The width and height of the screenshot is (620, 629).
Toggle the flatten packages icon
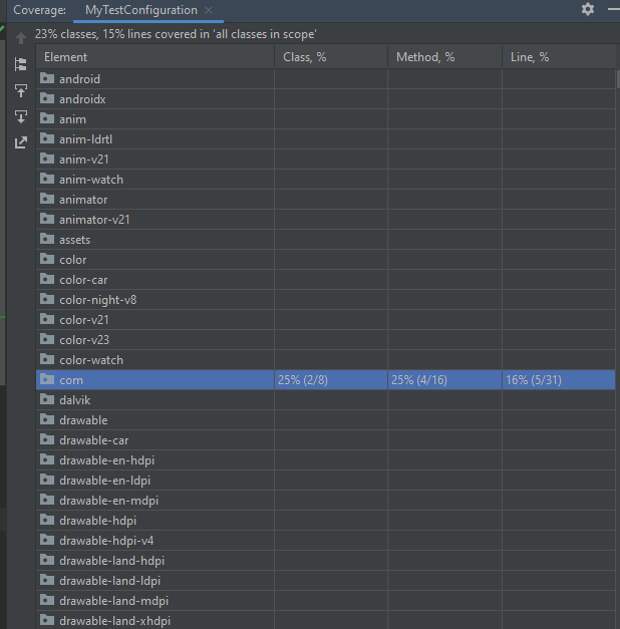tap(21, 64)
